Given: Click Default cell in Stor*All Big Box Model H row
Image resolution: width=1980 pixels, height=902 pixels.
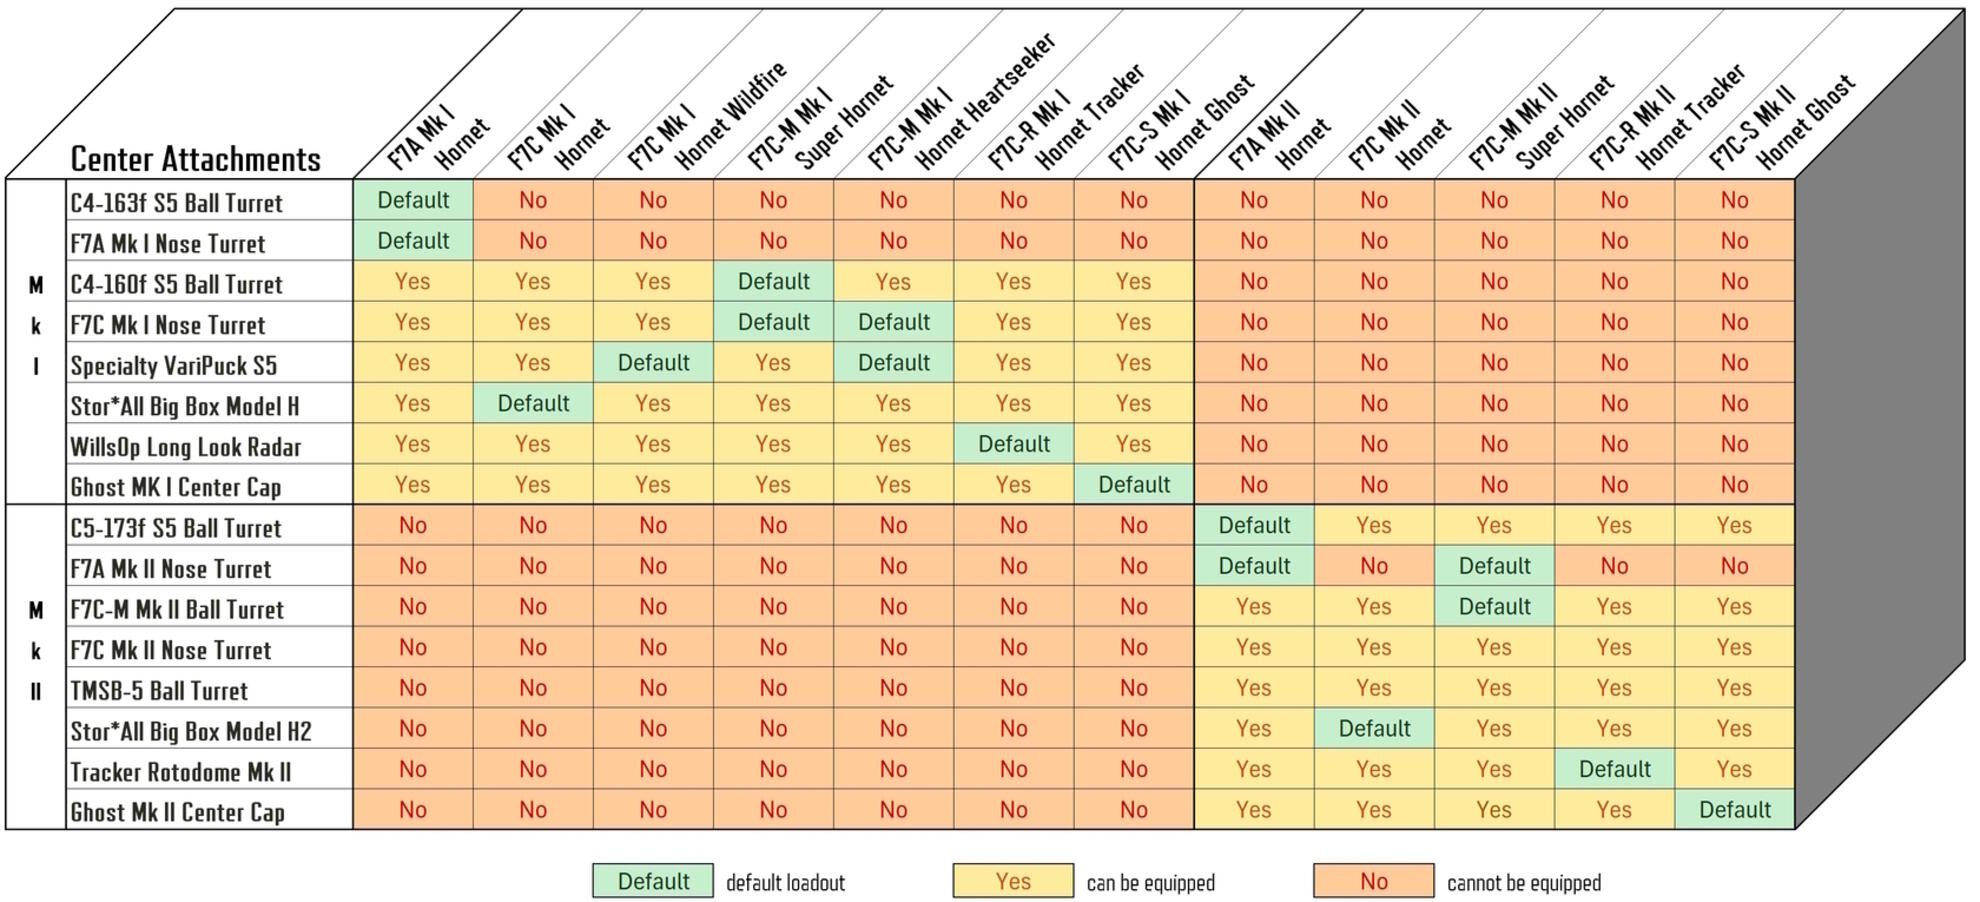Looking at the screenshot, I should pos(533,404).
